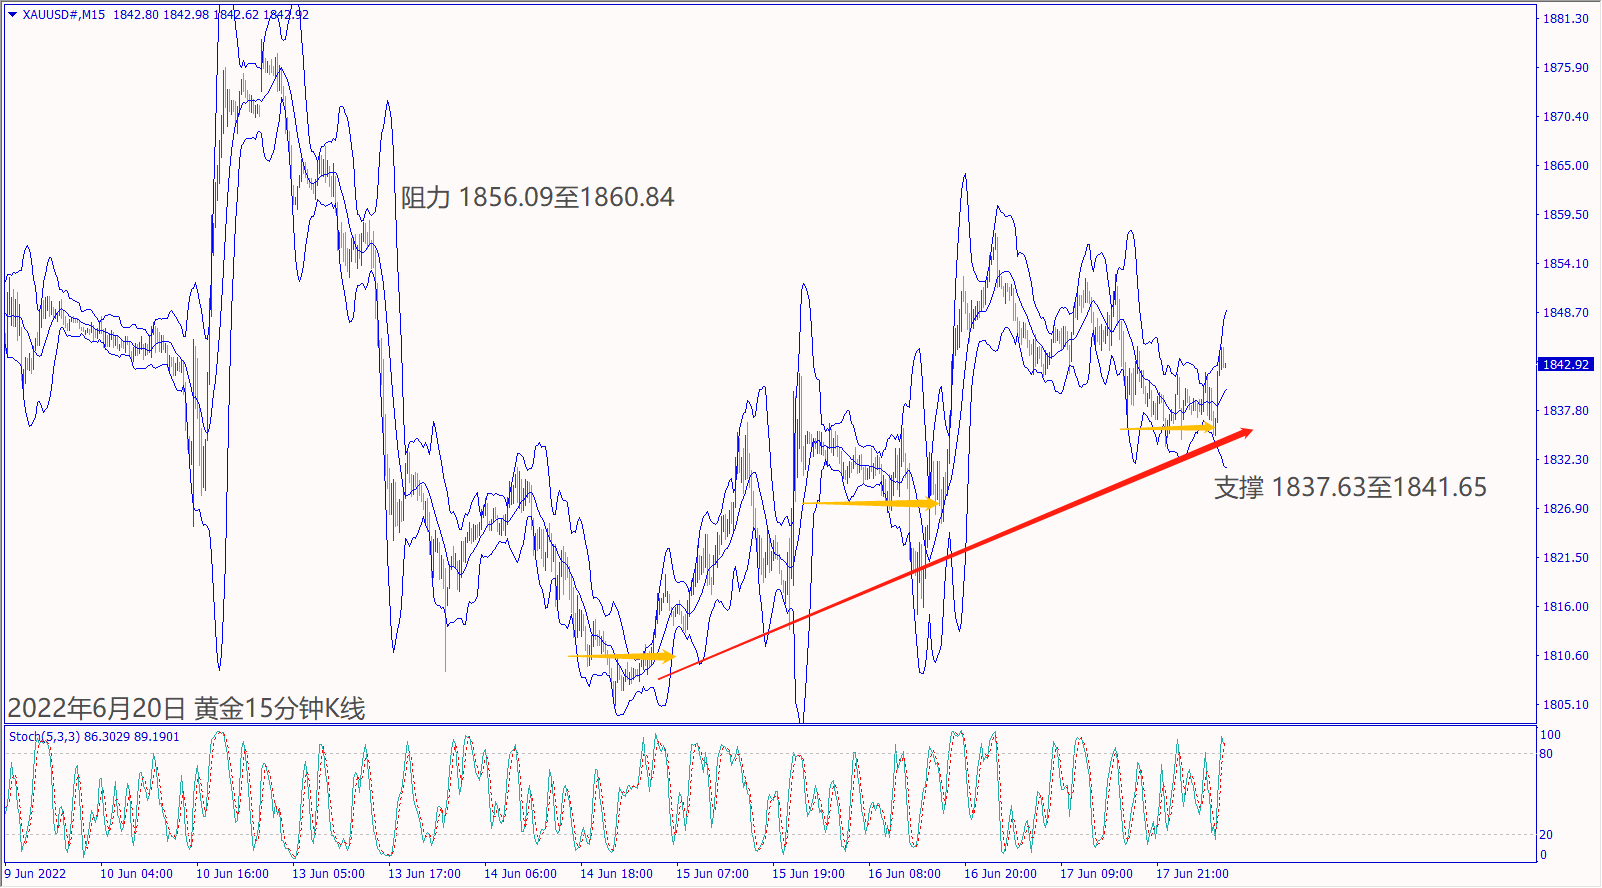The image size is (1602, 888).
Task: Click price level 1821.50 on the price scale
Action: 1565,558
